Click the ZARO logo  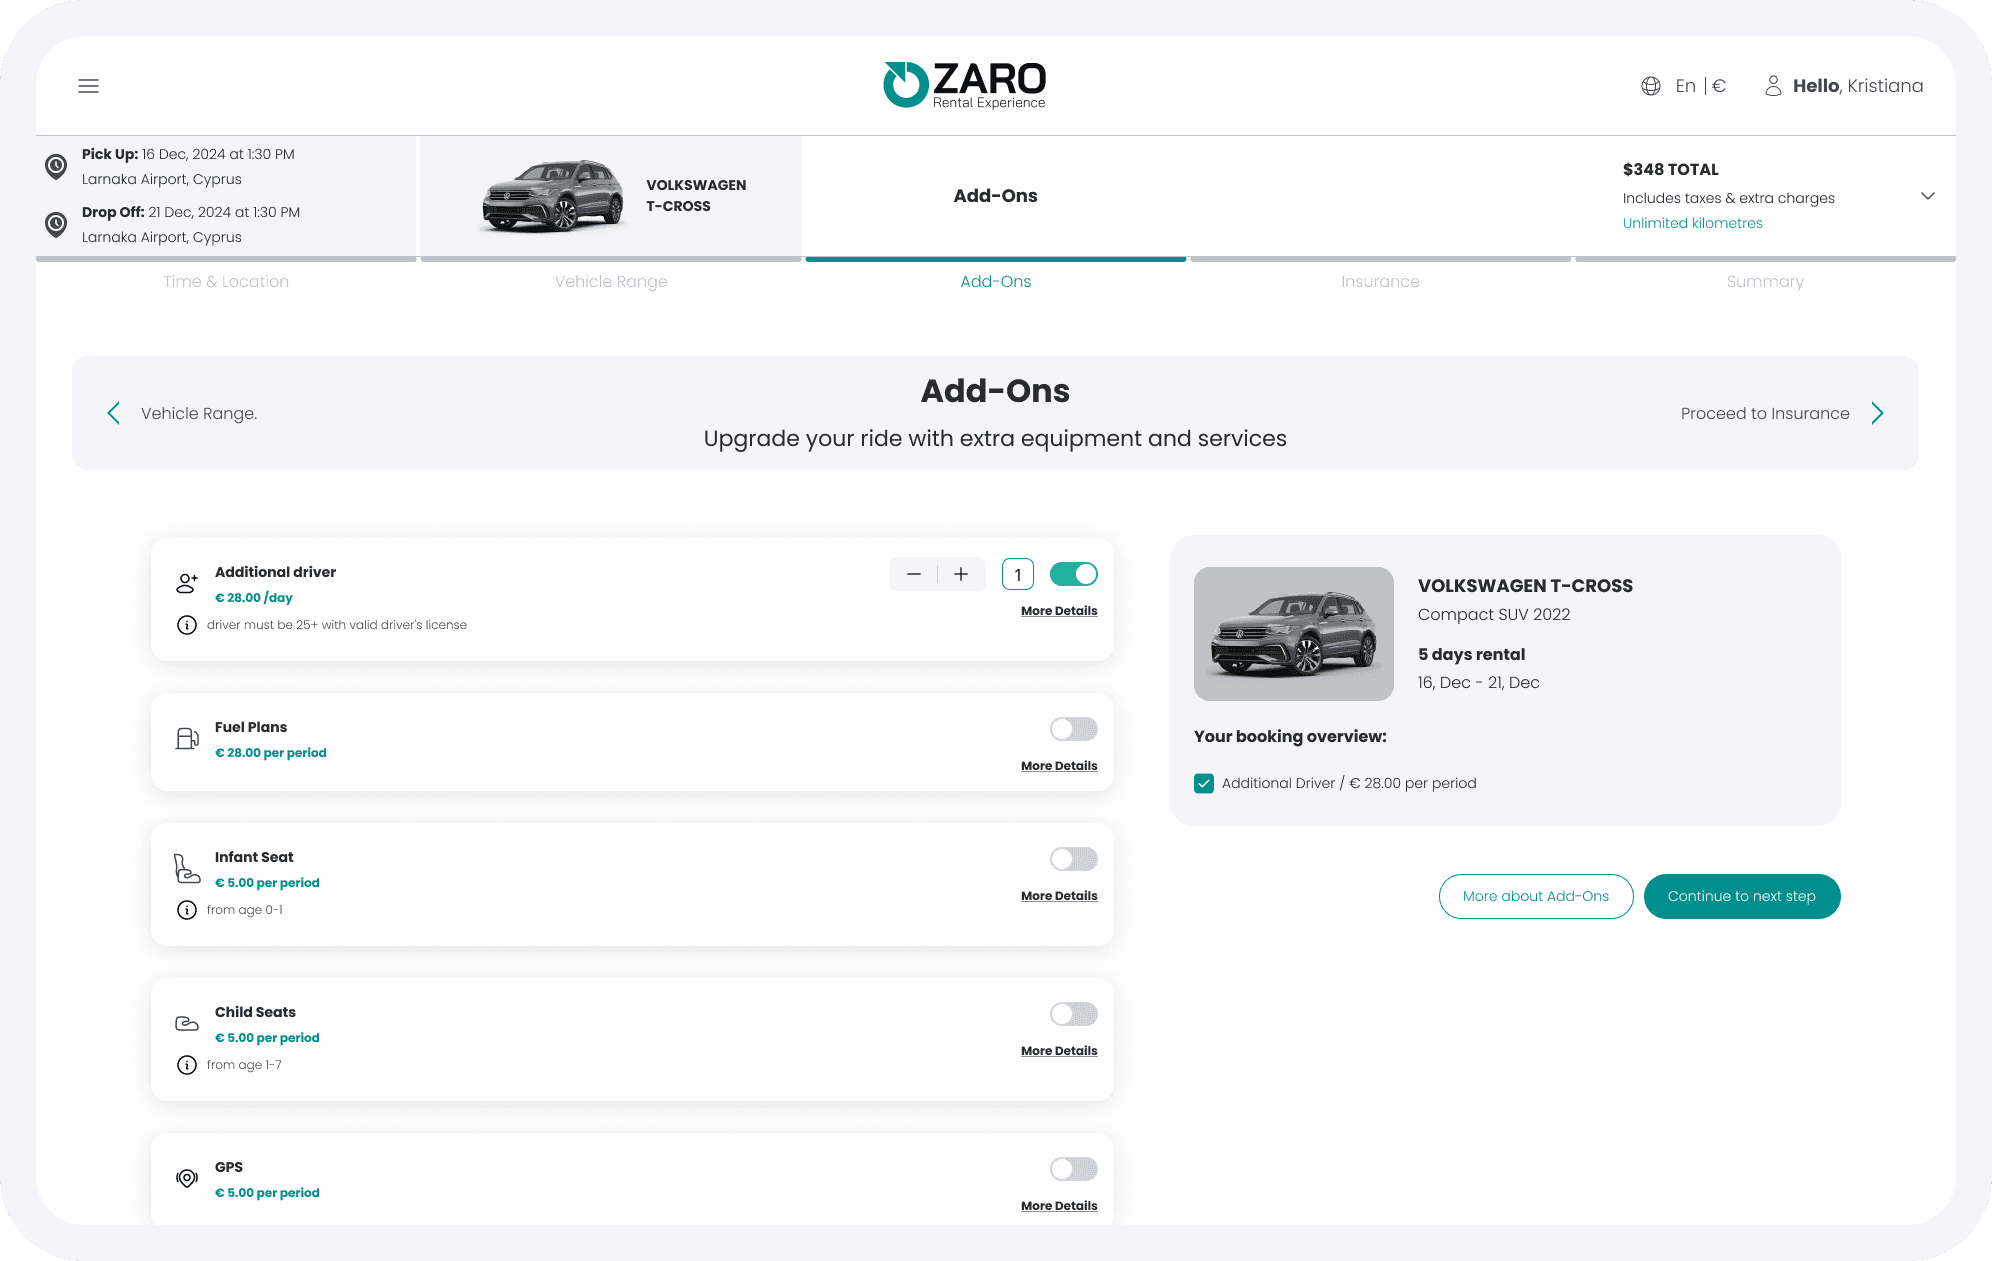click(964, 85)
